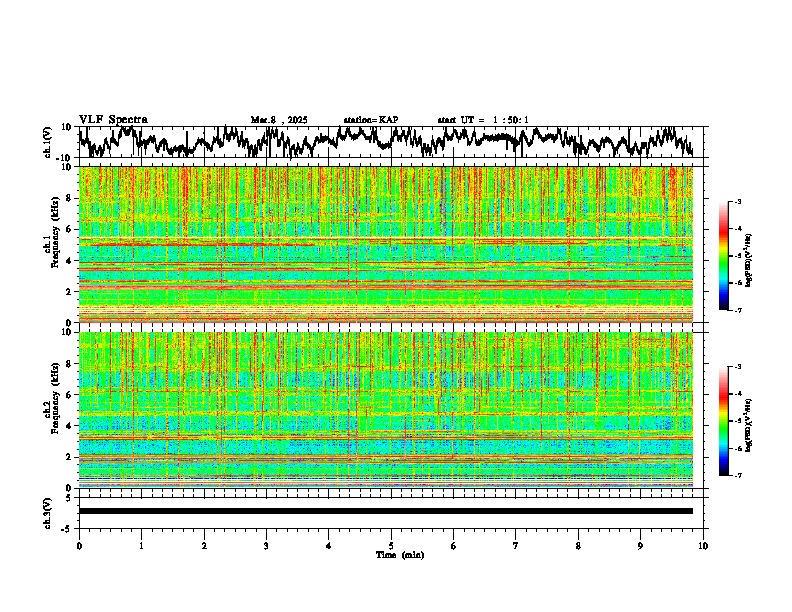This screenshot has height=612, width=792.
Task: Click the ch.2 spectrogram color scale bar
Action: tap(723, 421)
